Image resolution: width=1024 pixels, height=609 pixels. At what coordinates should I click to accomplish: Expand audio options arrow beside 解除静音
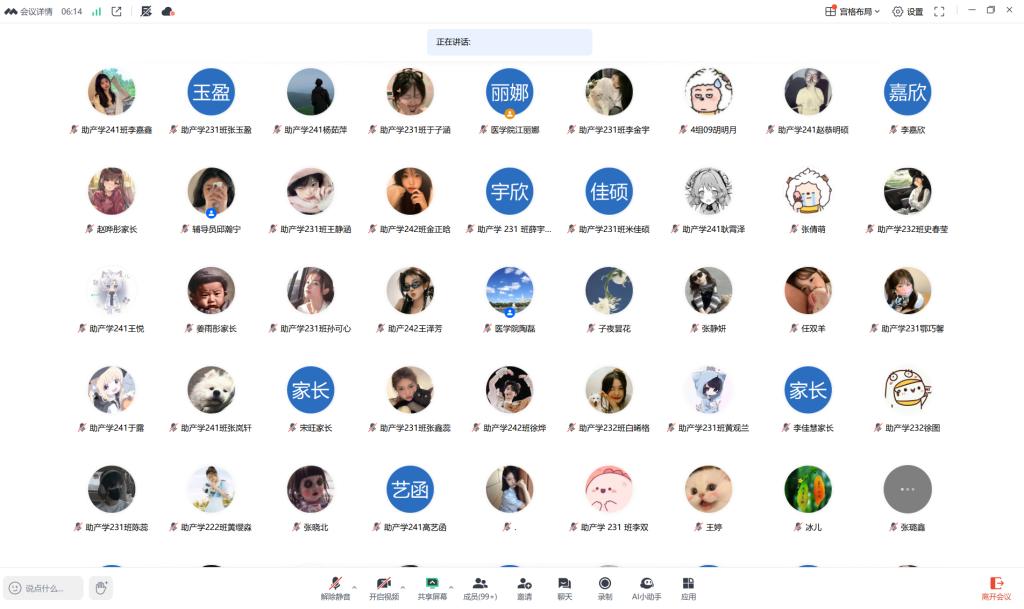(x=354, y=586)
